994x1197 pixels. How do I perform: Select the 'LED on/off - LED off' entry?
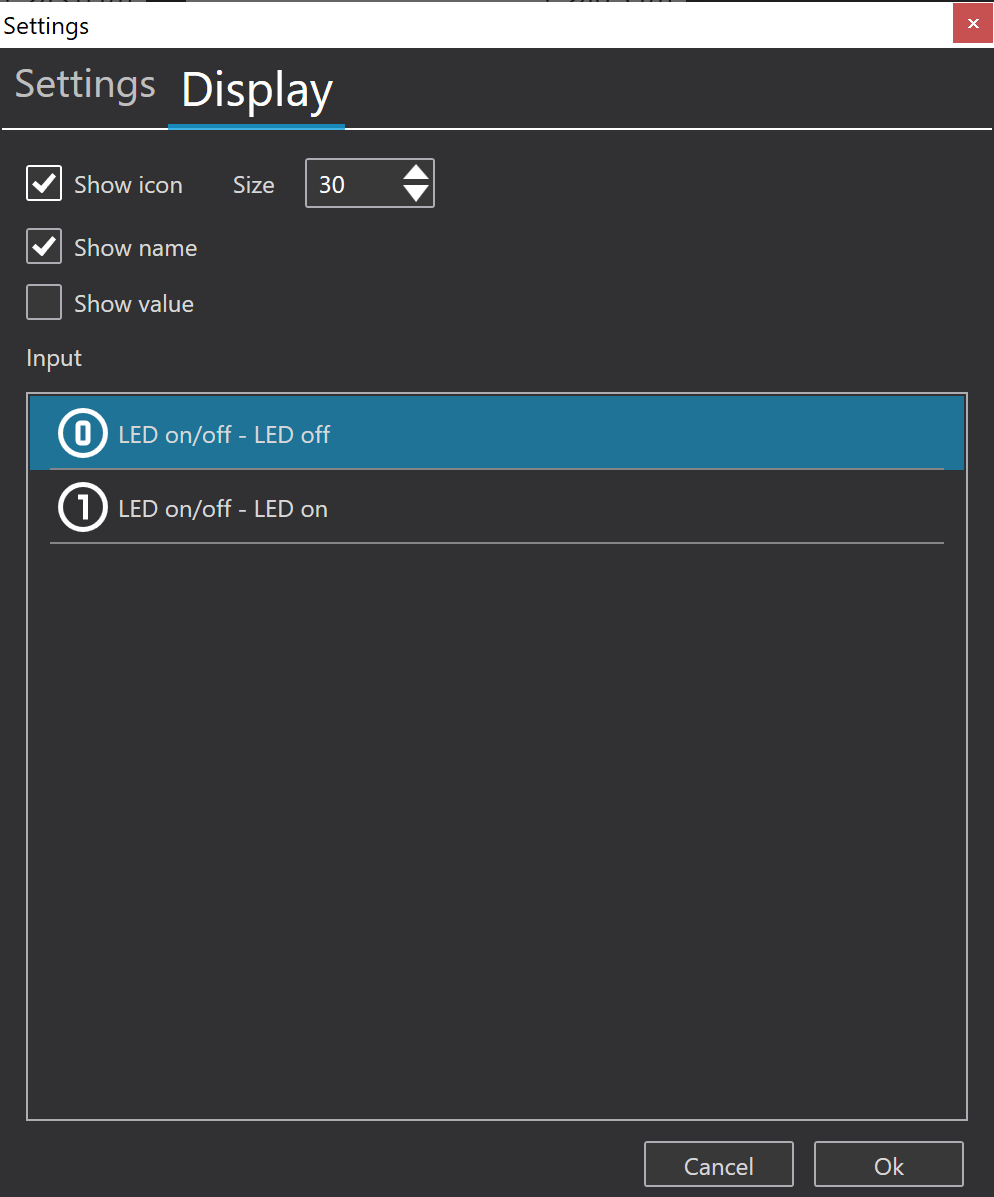point(224,435)
